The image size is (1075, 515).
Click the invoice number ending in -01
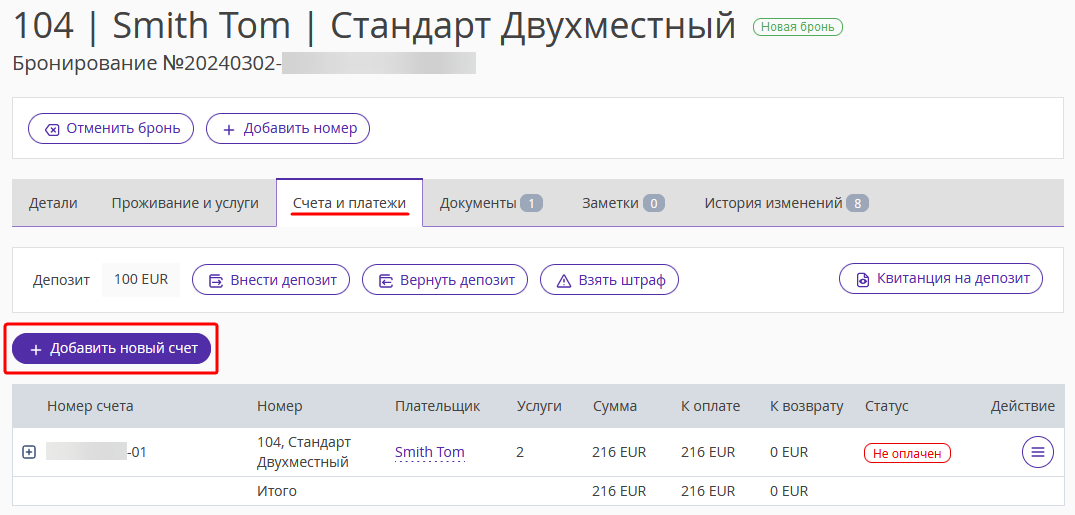click(96, 452)
